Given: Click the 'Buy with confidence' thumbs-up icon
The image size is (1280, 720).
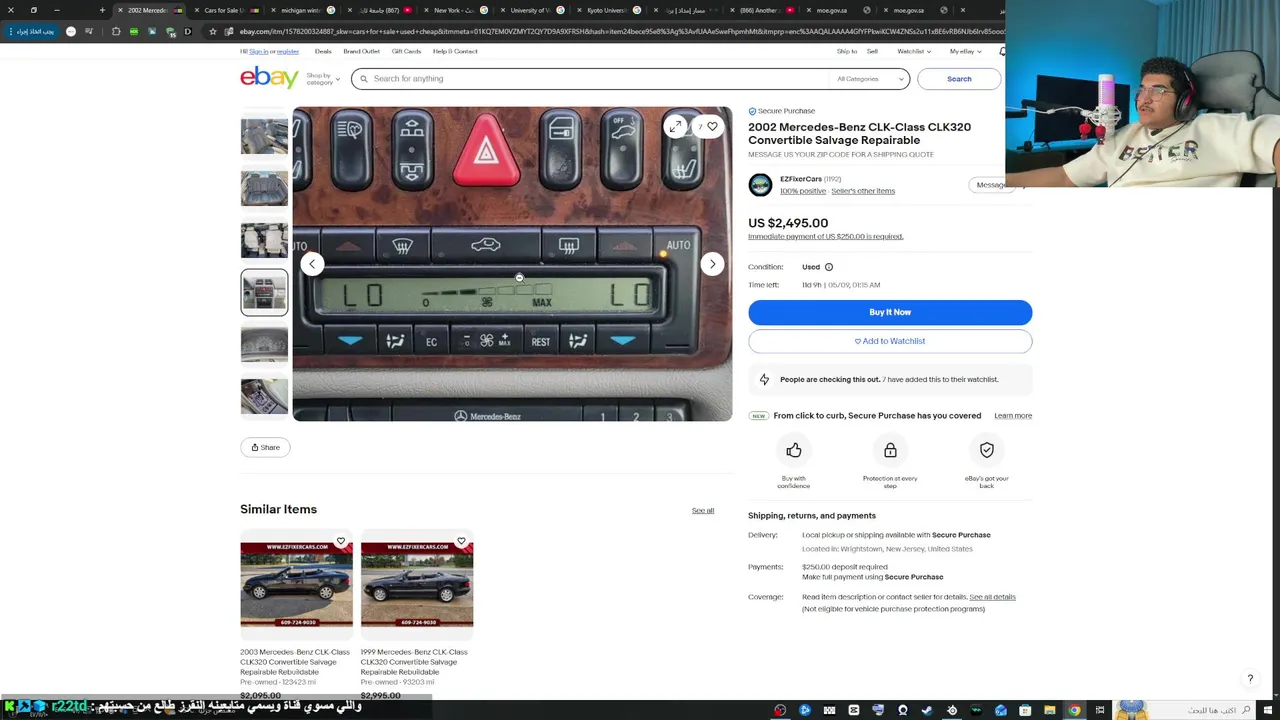Looking at the screenshot, I should point(794,451).
